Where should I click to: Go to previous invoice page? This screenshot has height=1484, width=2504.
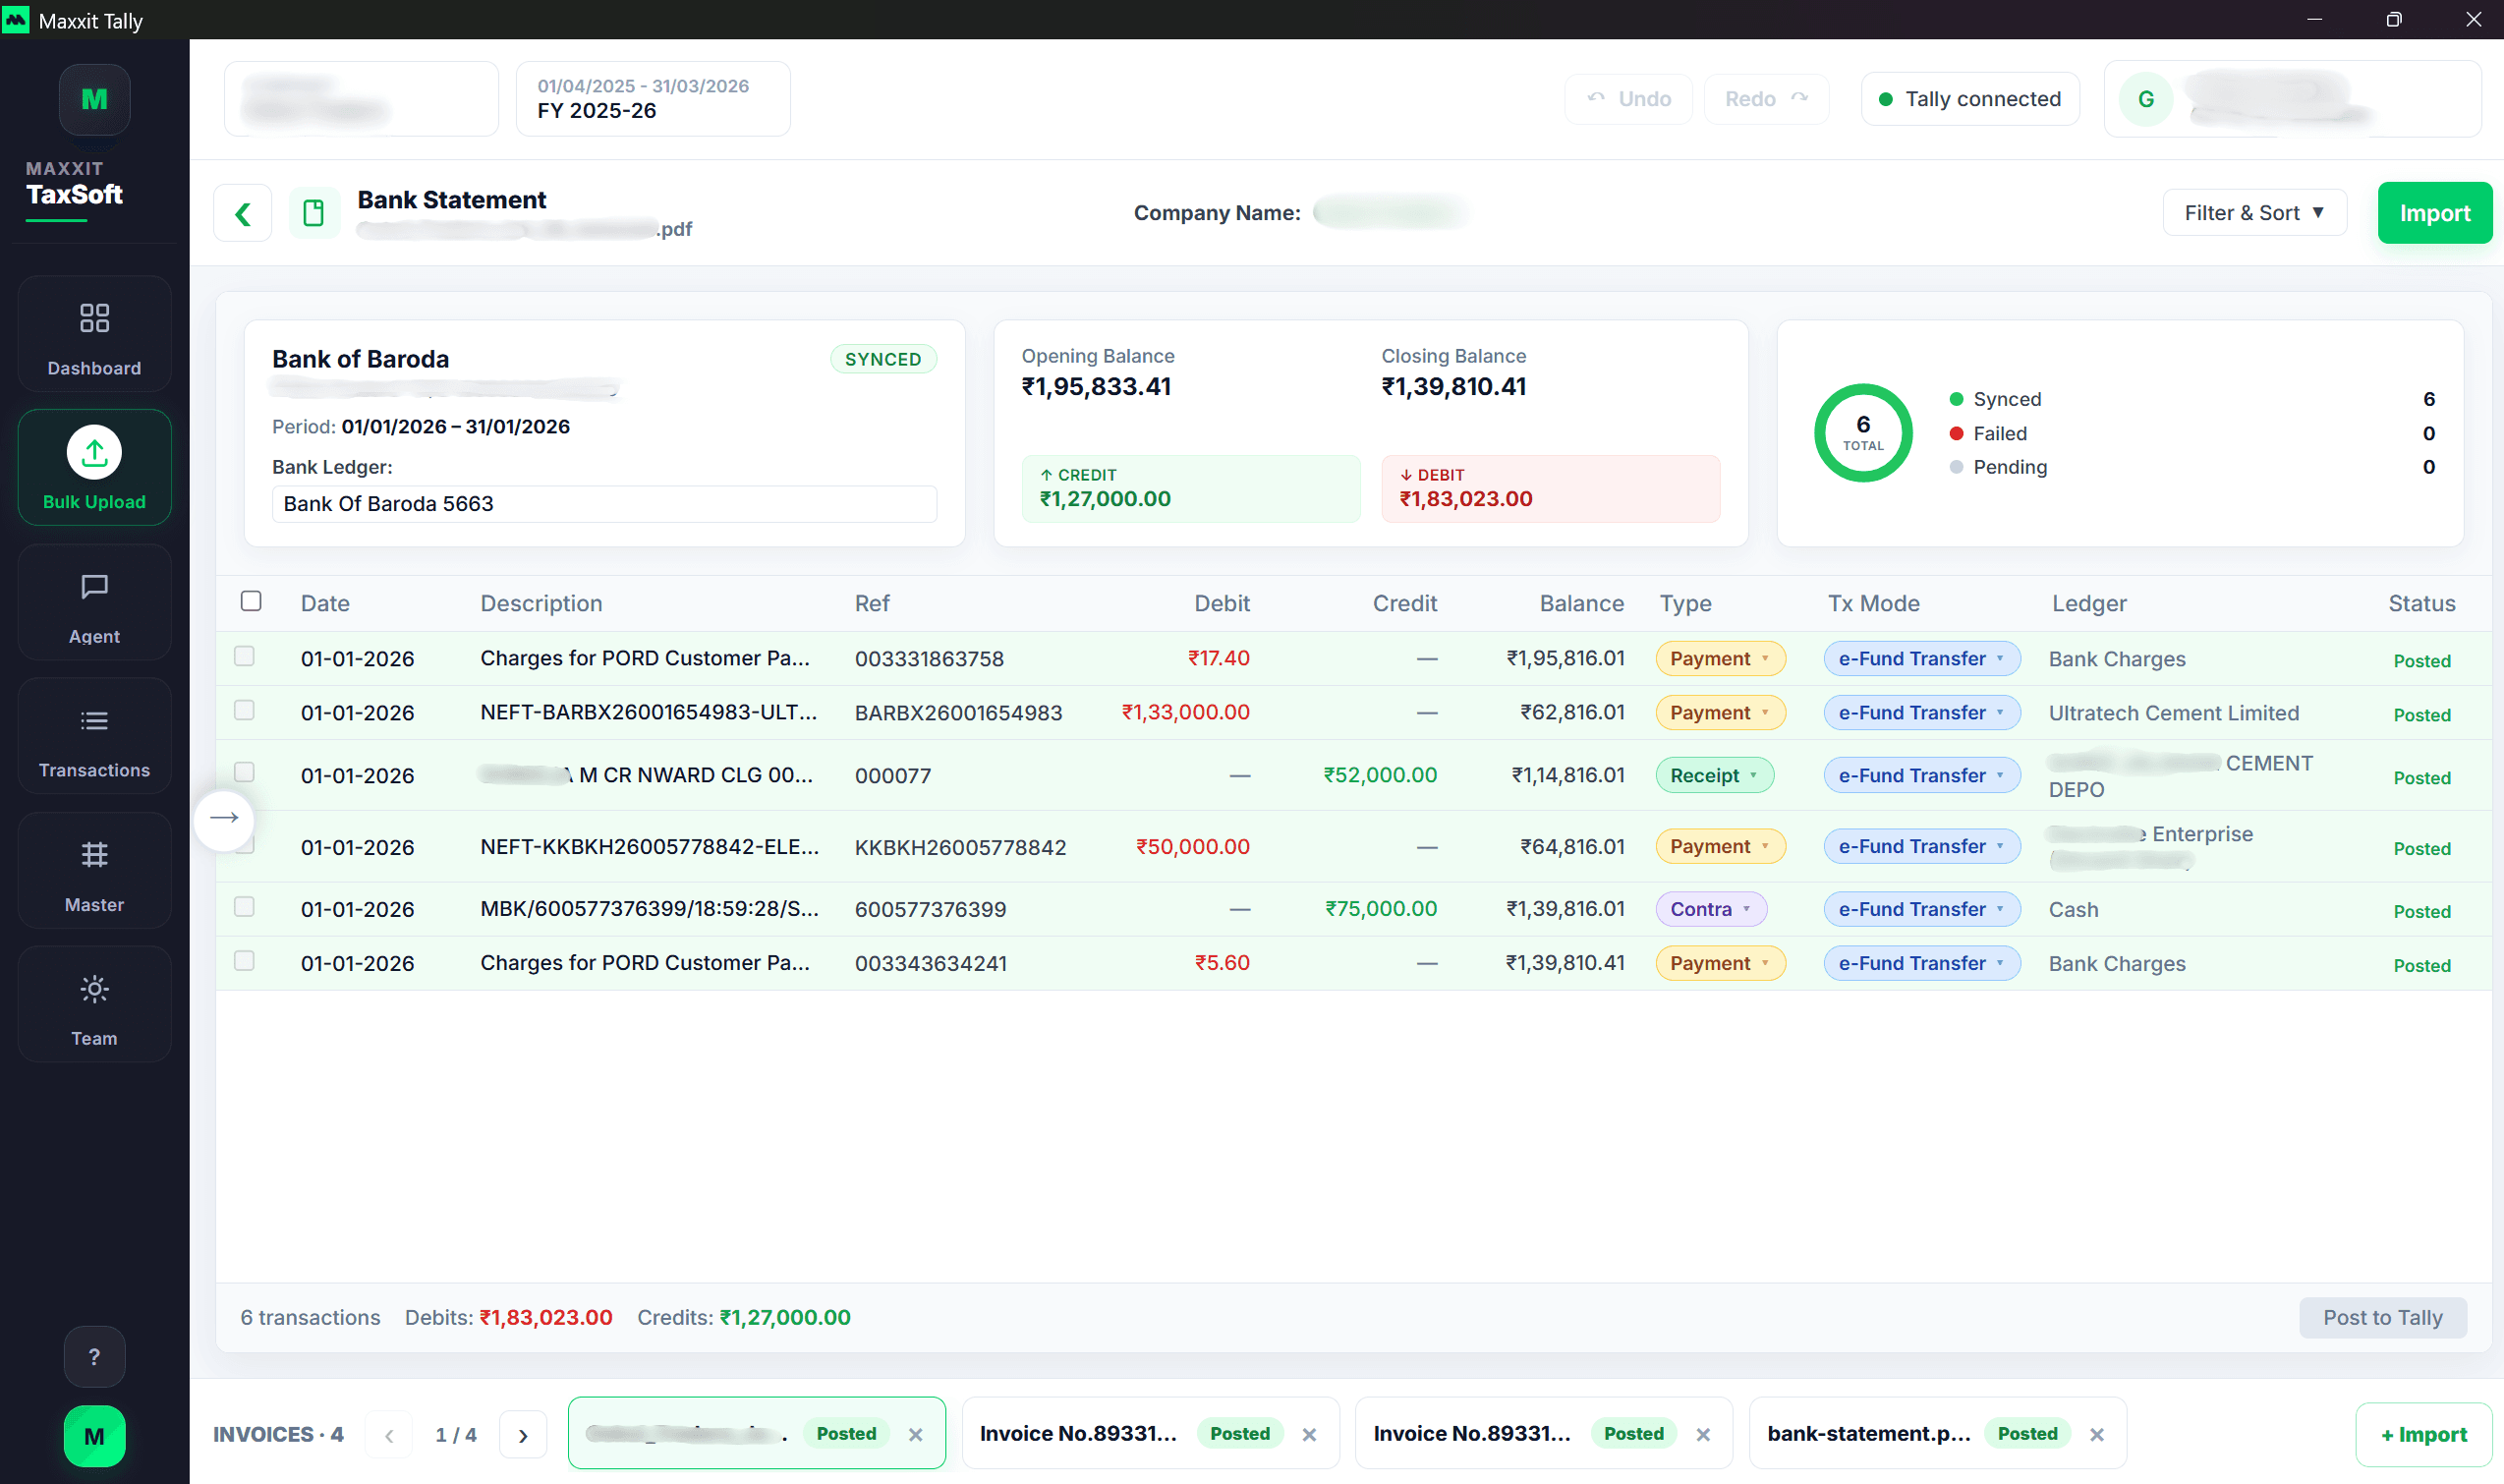coord(389,1435)
